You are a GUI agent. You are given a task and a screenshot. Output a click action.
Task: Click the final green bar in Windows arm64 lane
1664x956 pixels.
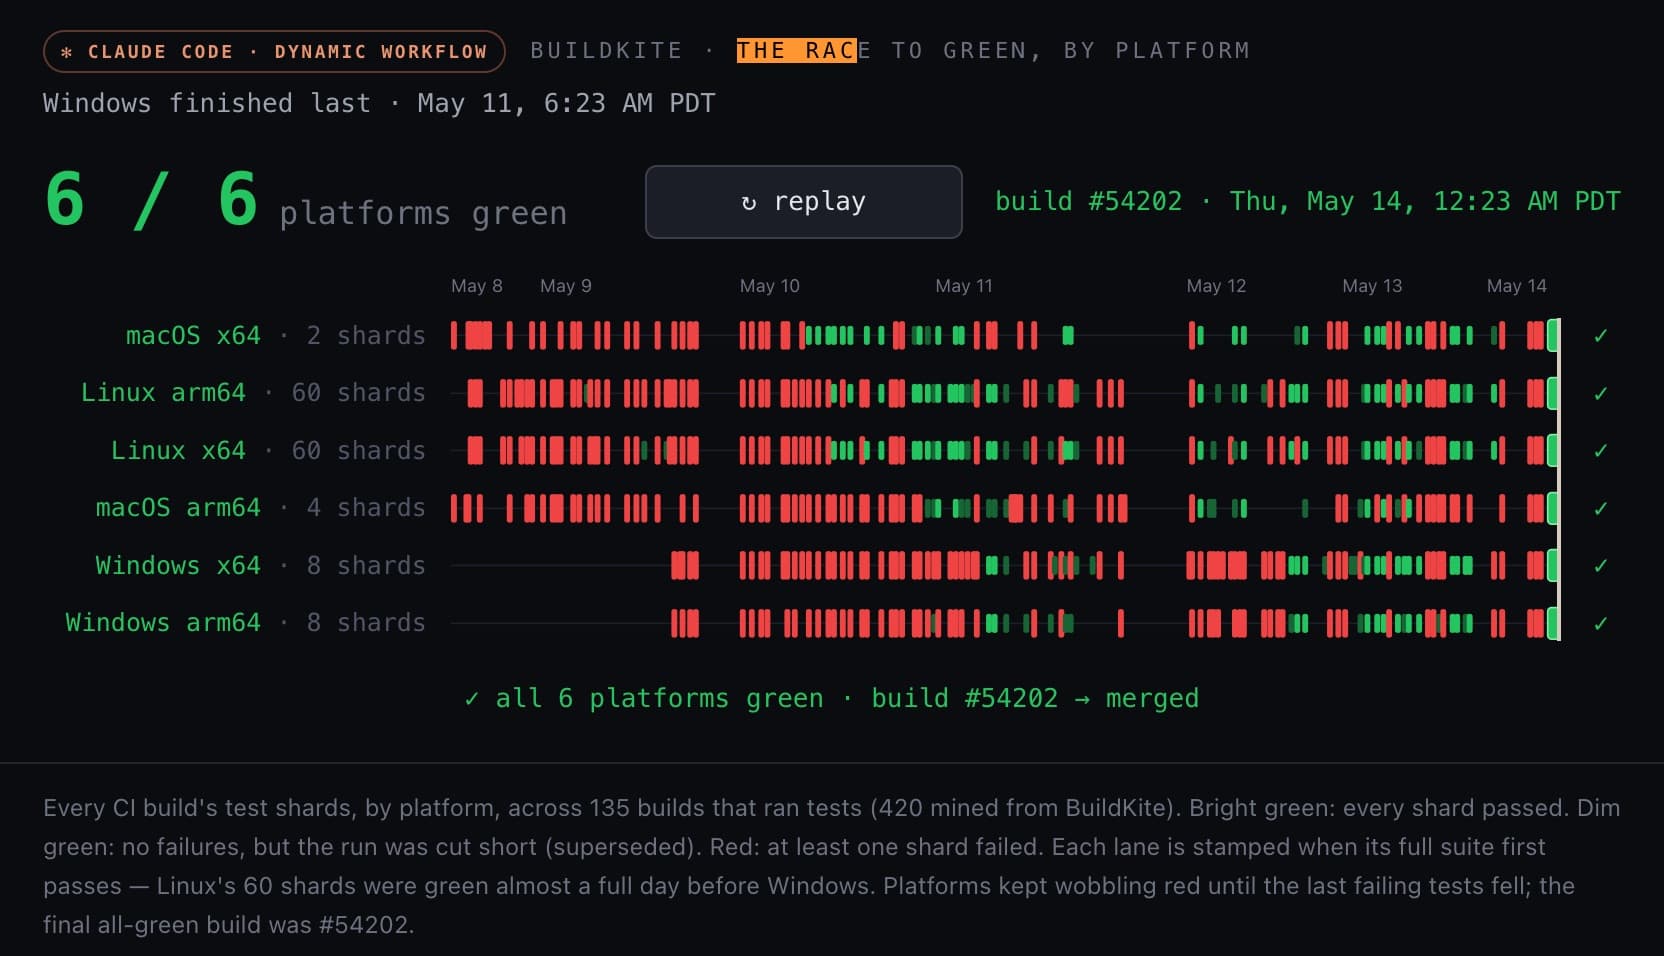point(1553,623)
